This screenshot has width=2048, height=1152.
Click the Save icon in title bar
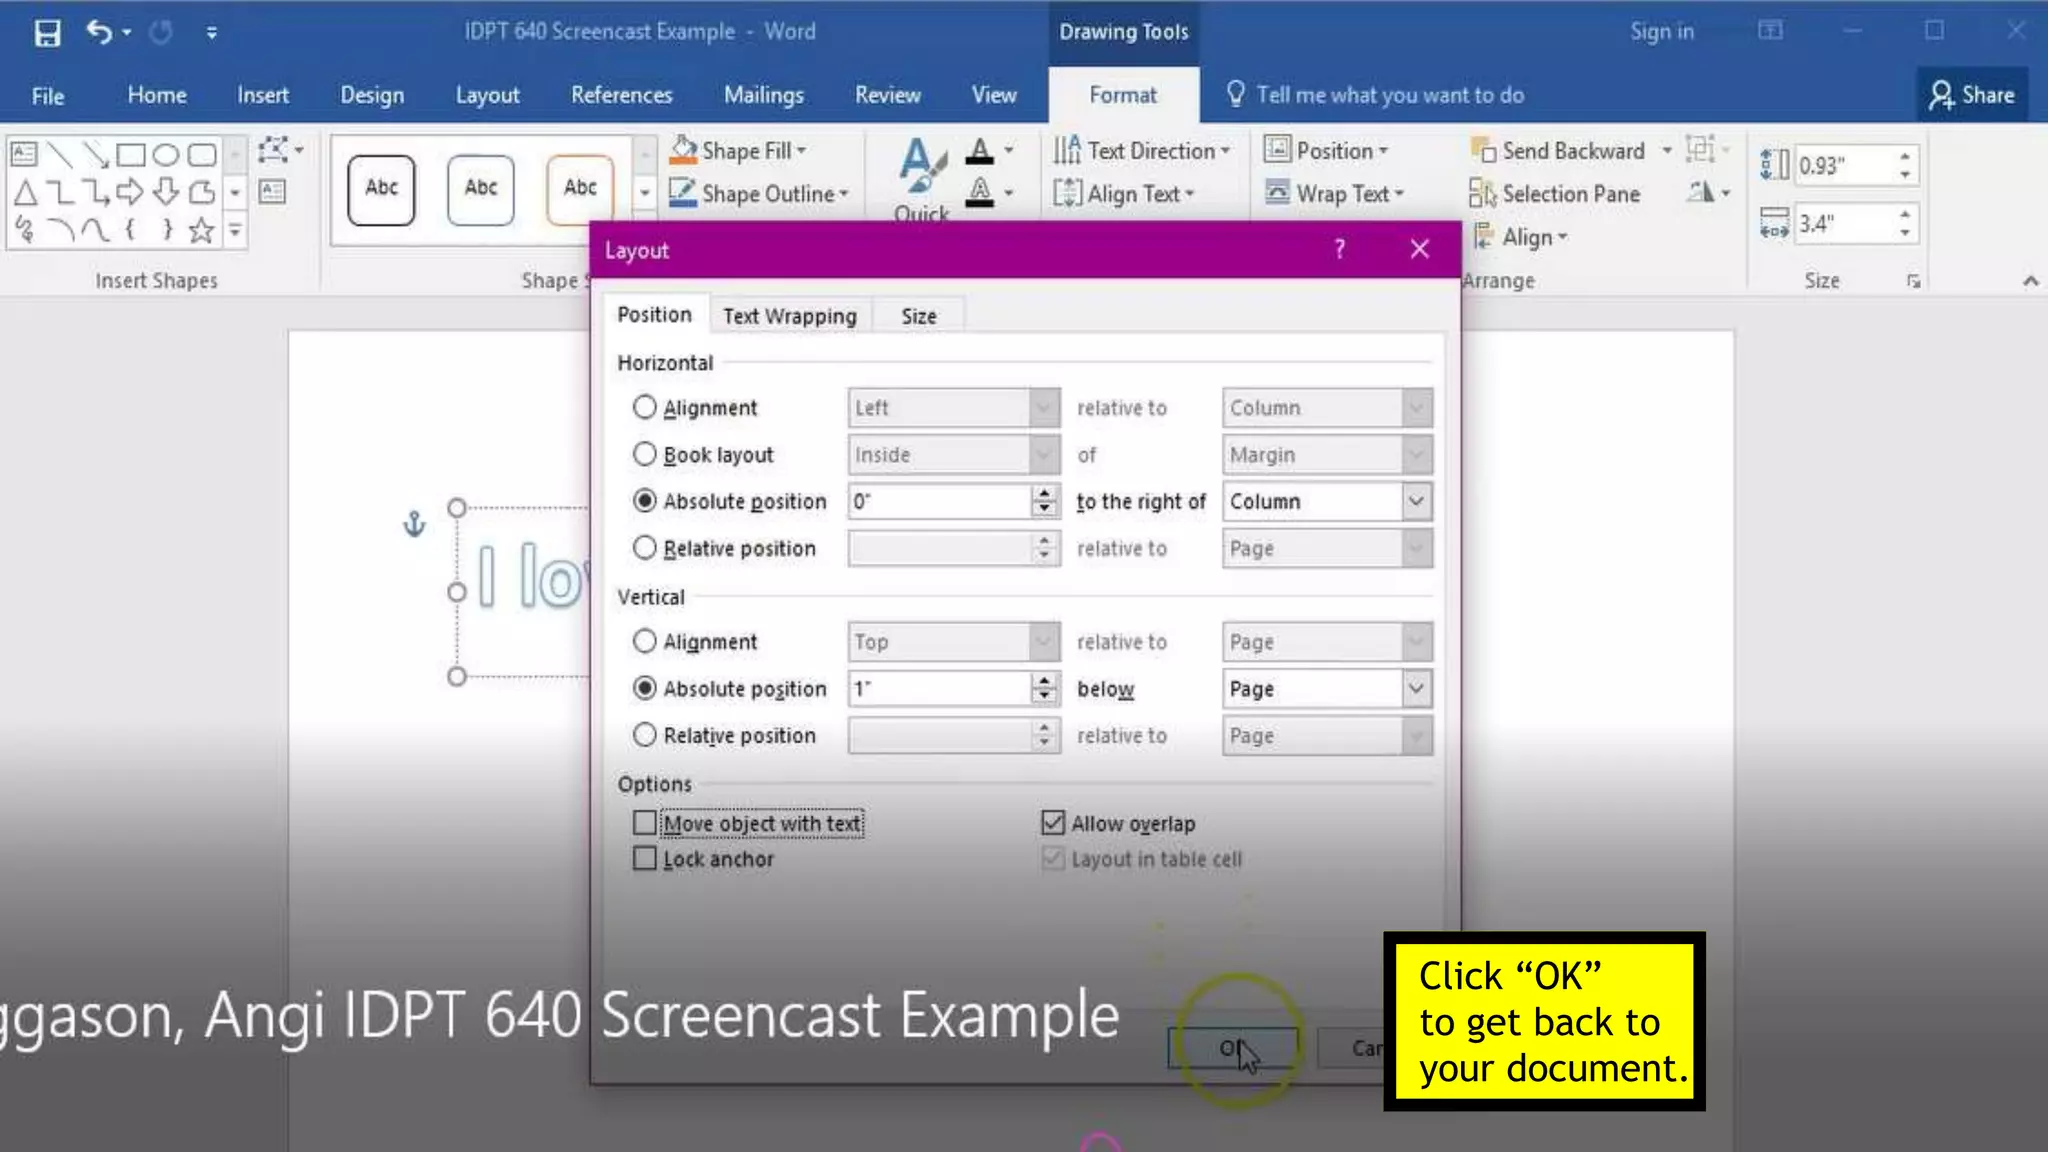(x=47, y=33)
